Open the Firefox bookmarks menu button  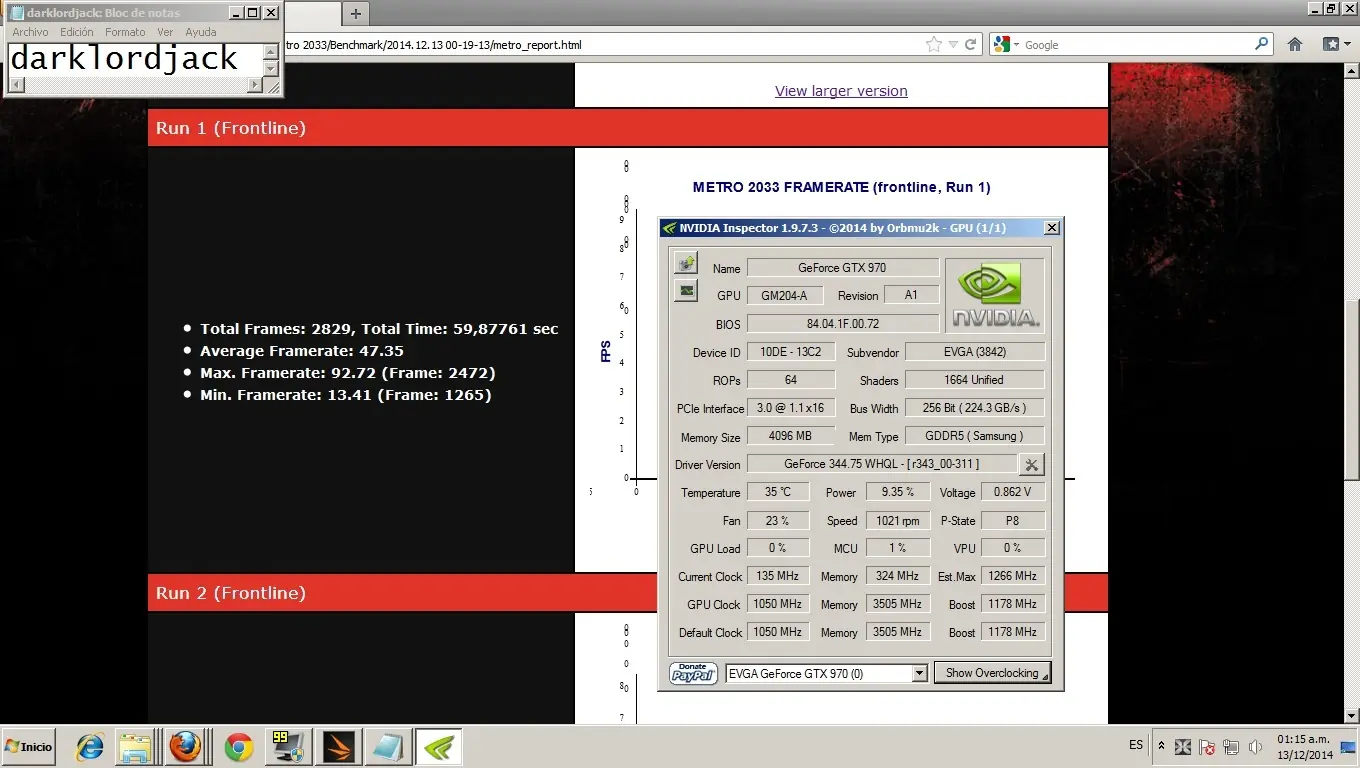1335,44
